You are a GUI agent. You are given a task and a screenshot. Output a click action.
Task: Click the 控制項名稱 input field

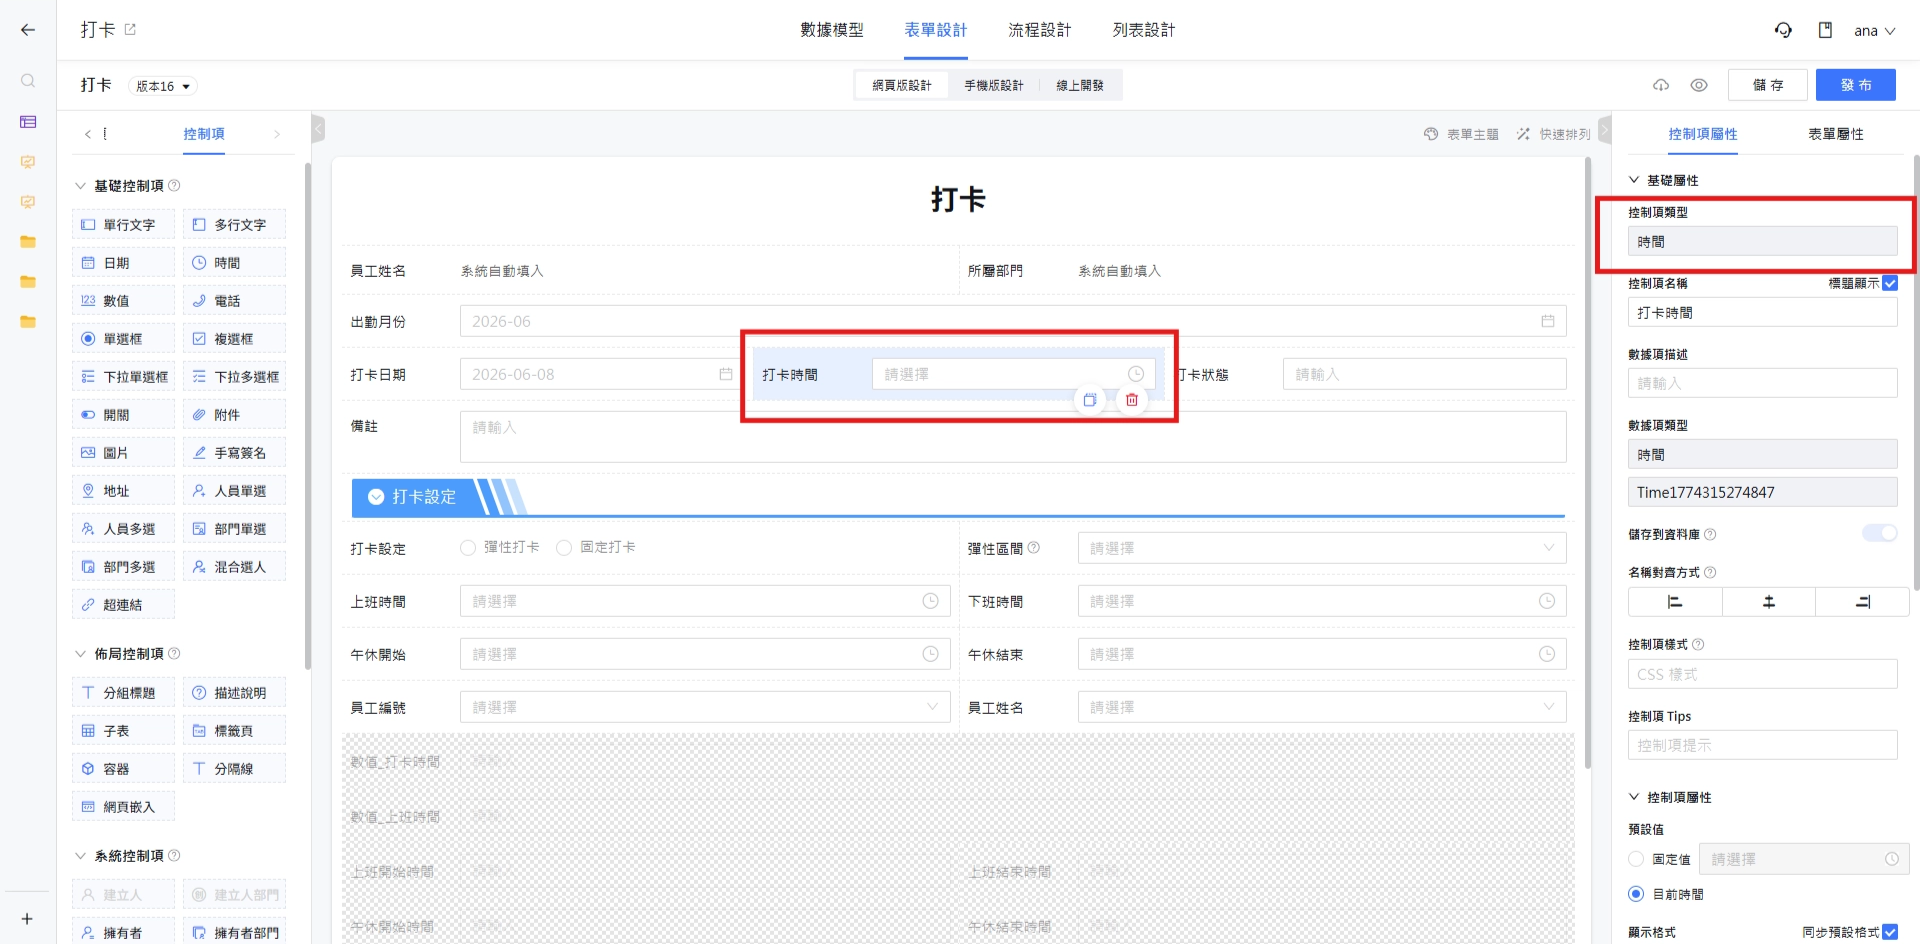click(x=1762, y=313)
